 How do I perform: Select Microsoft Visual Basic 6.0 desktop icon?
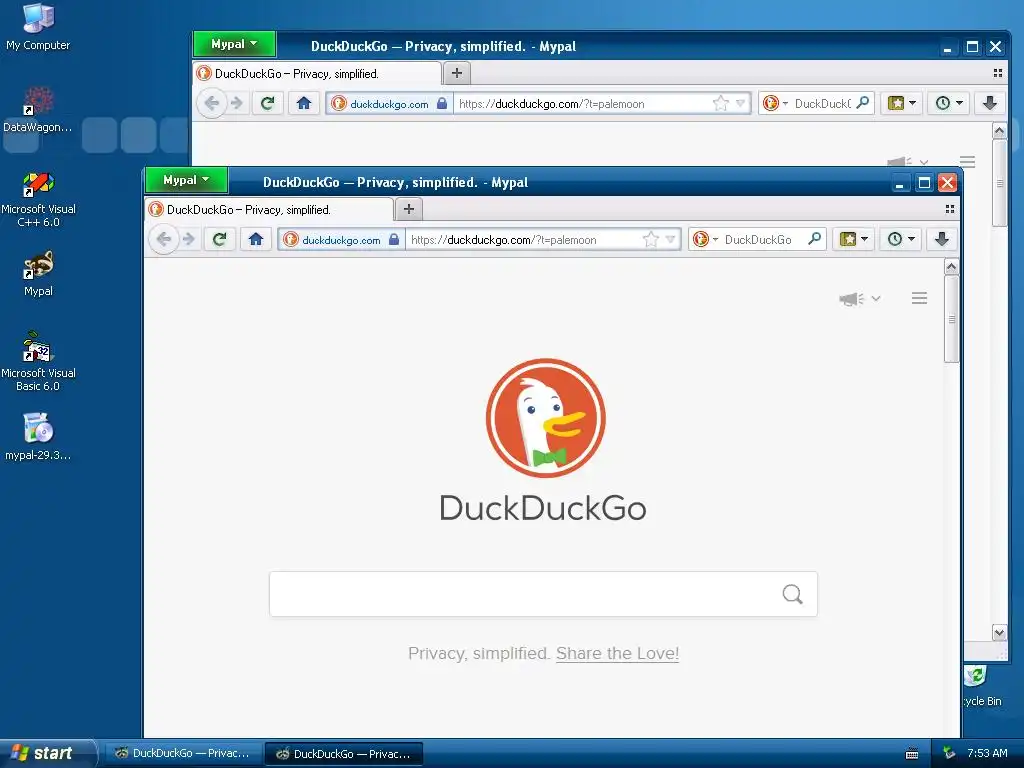click(x=38, y=361)
